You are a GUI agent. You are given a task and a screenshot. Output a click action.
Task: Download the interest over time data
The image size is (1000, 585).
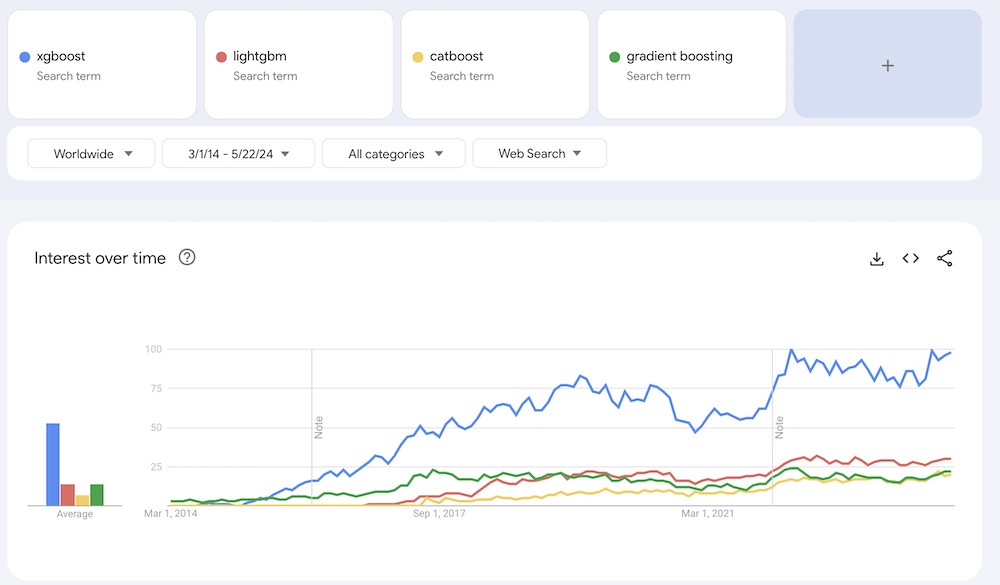click(x=877, y=258)
